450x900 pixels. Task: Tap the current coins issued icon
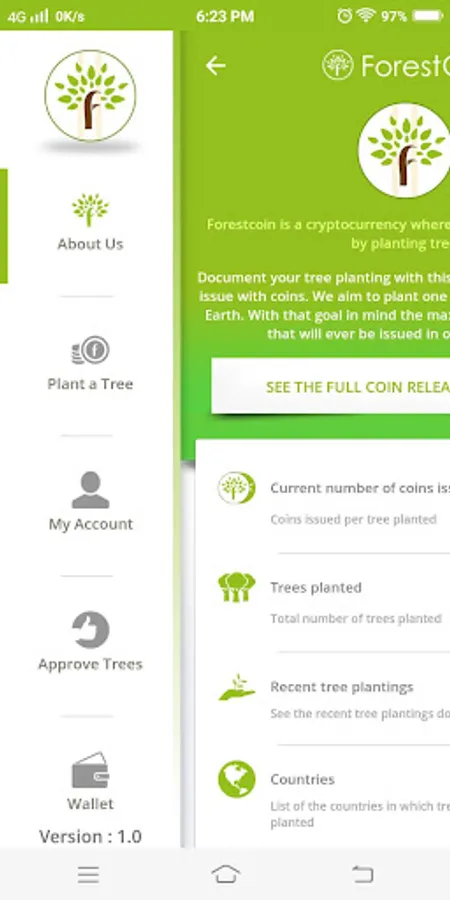click(236, 488)
